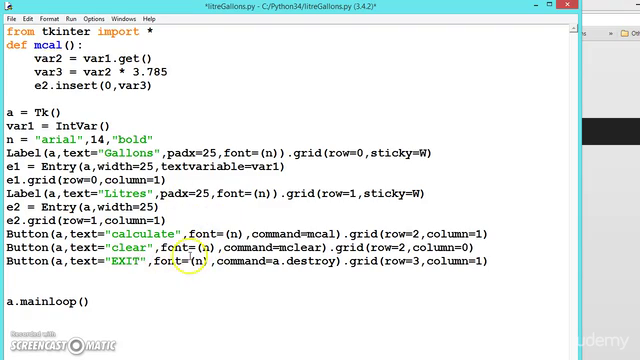Click the IDLE window icon in title bar
The width and height of the screenshot is (640, 360).
tap(8, 6)
